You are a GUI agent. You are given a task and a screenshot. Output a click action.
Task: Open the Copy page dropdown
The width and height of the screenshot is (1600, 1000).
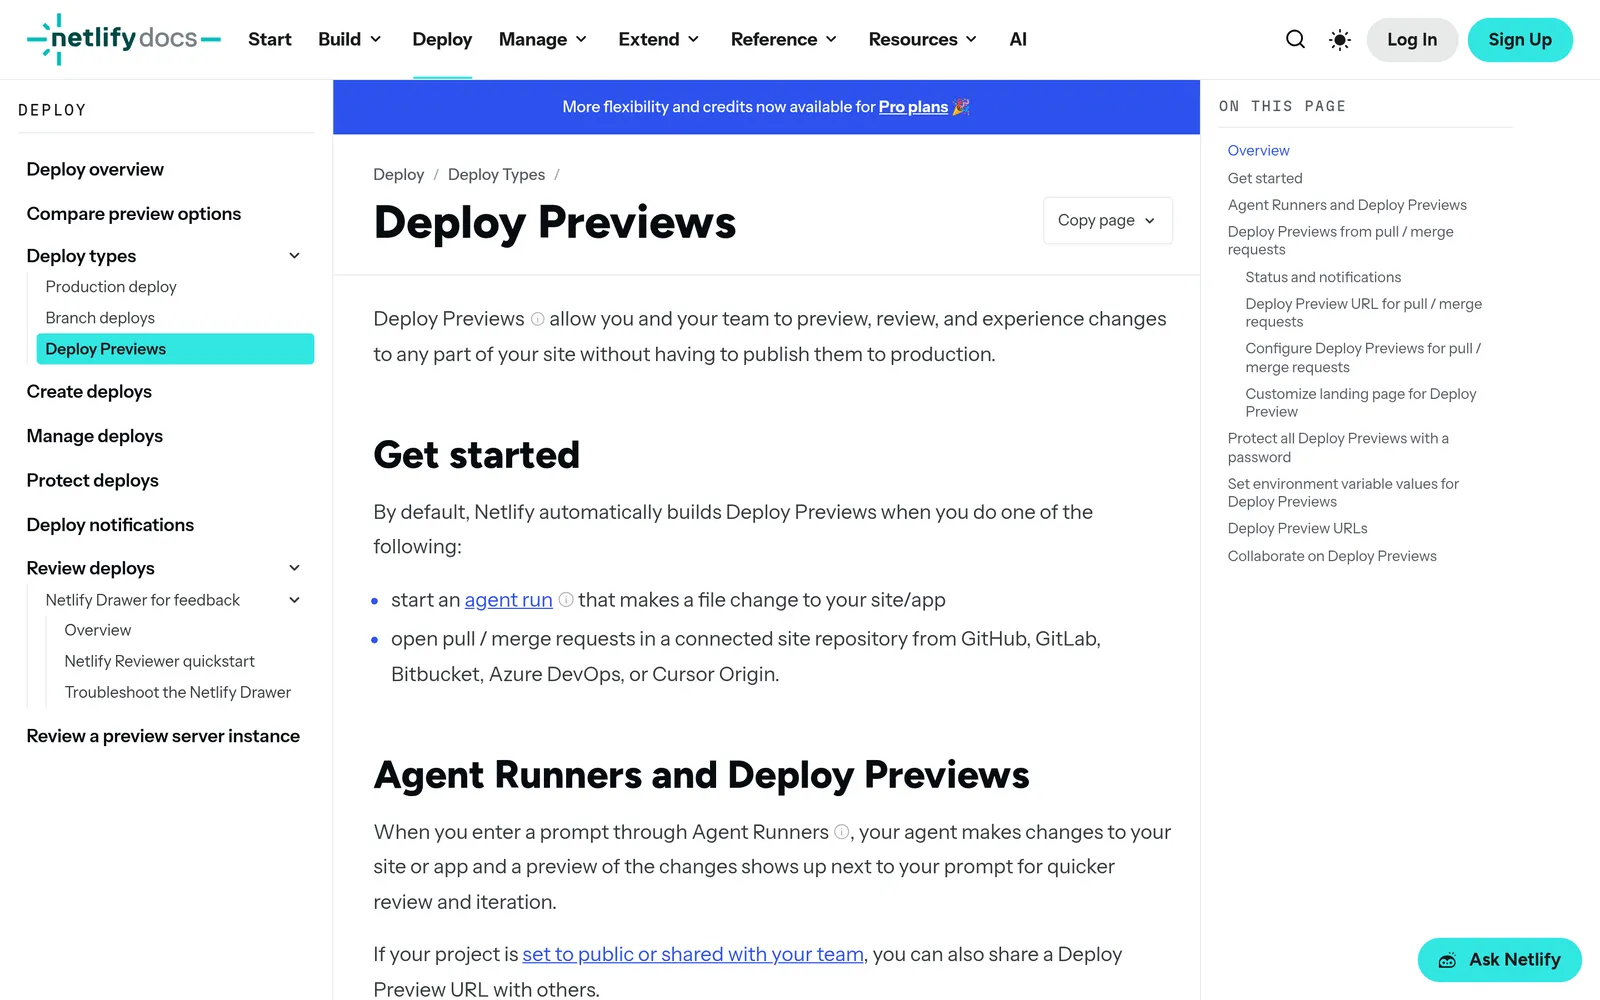point(1108,220)
